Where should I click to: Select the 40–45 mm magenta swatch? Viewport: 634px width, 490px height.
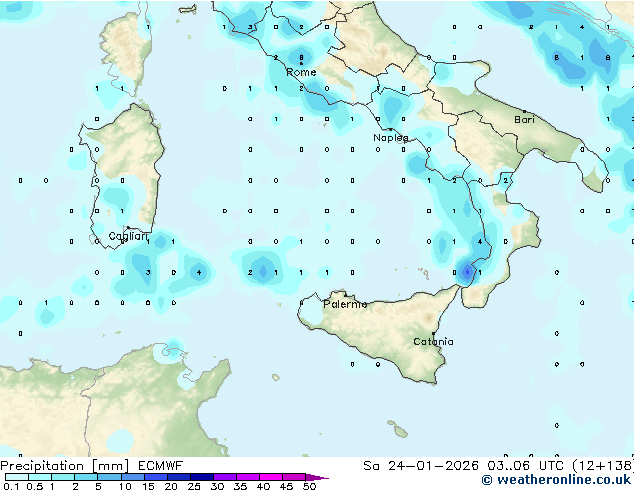[x=271, y=477]
